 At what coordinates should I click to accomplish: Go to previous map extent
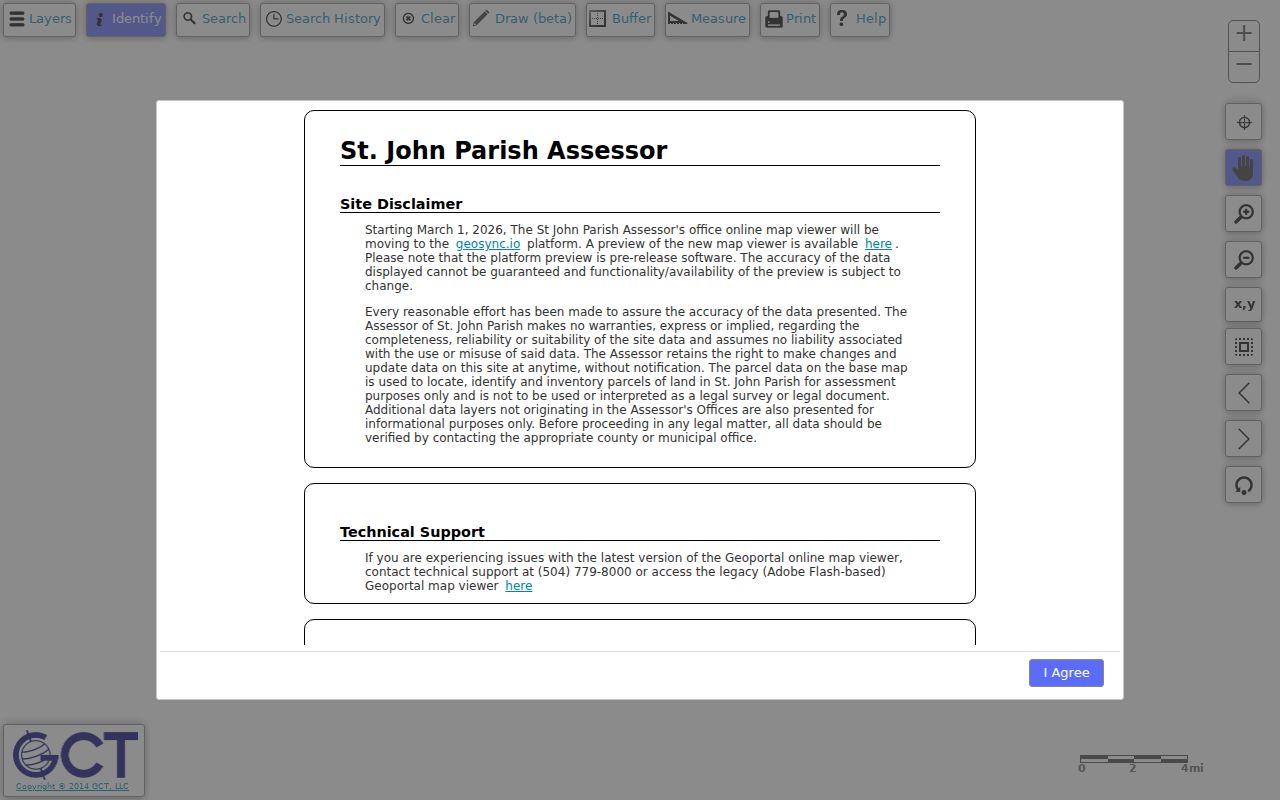pos(1244,393)
